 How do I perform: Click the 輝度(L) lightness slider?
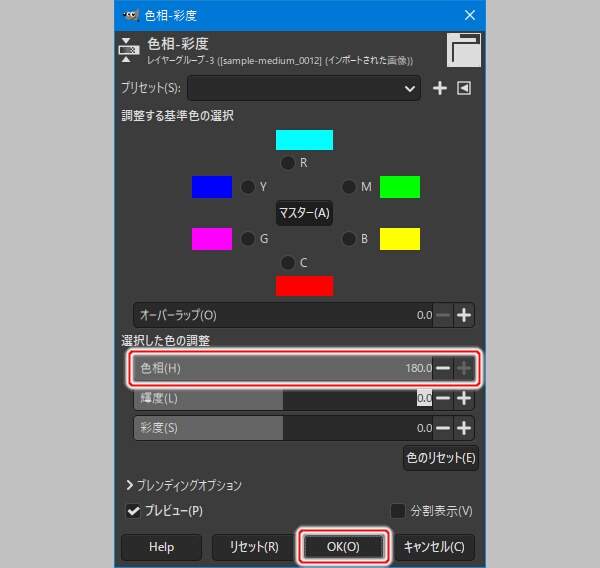283,398
